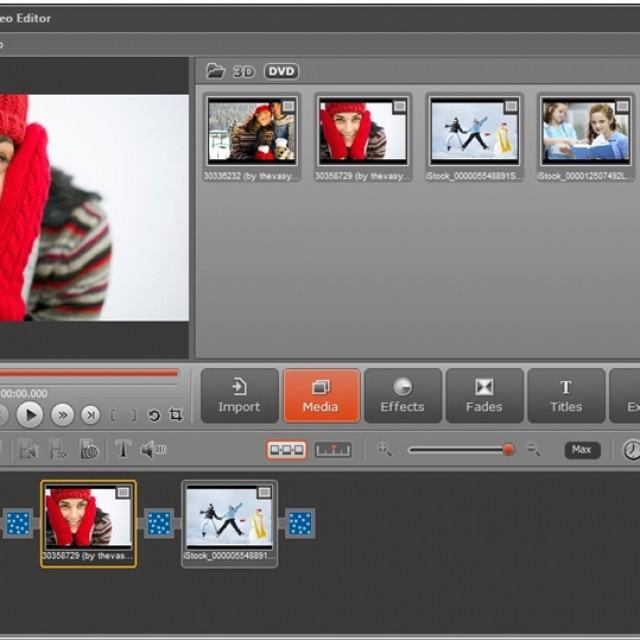Screen dimensions: 640x640
Task: Click the Max zoom button
Action: (582, 450)
